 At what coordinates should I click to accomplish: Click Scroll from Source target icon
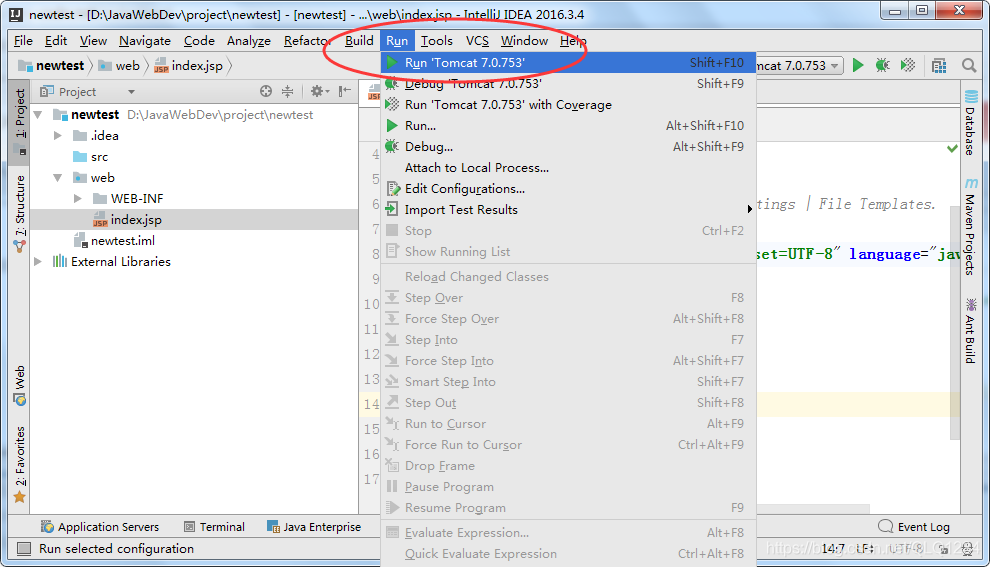tap(266, 92)
